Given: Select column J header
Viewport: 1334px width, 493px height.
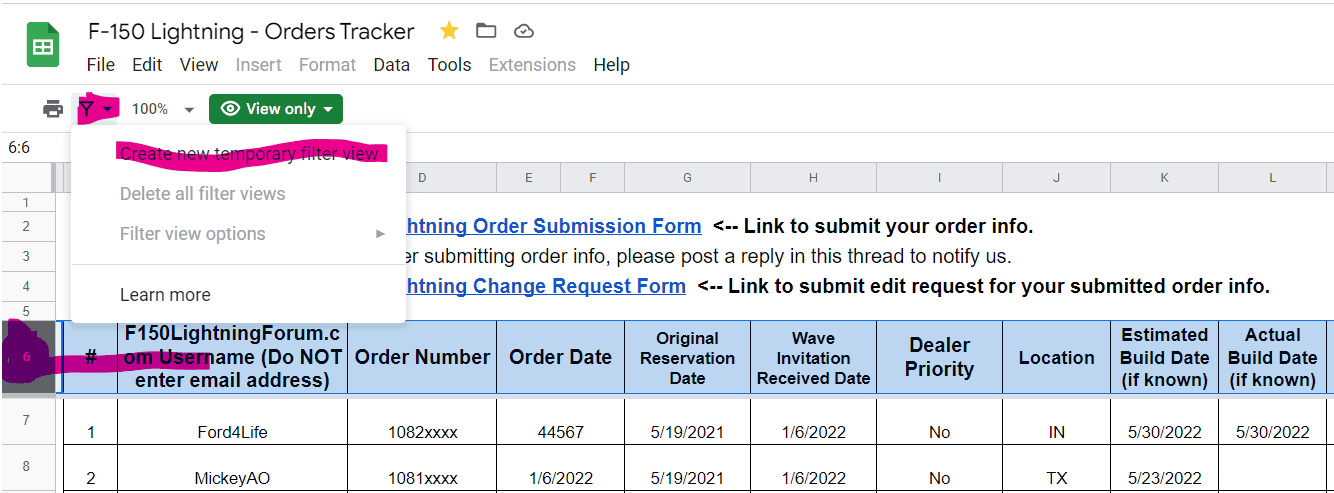Looking at the screenshot, I should tap(1056, 178).
